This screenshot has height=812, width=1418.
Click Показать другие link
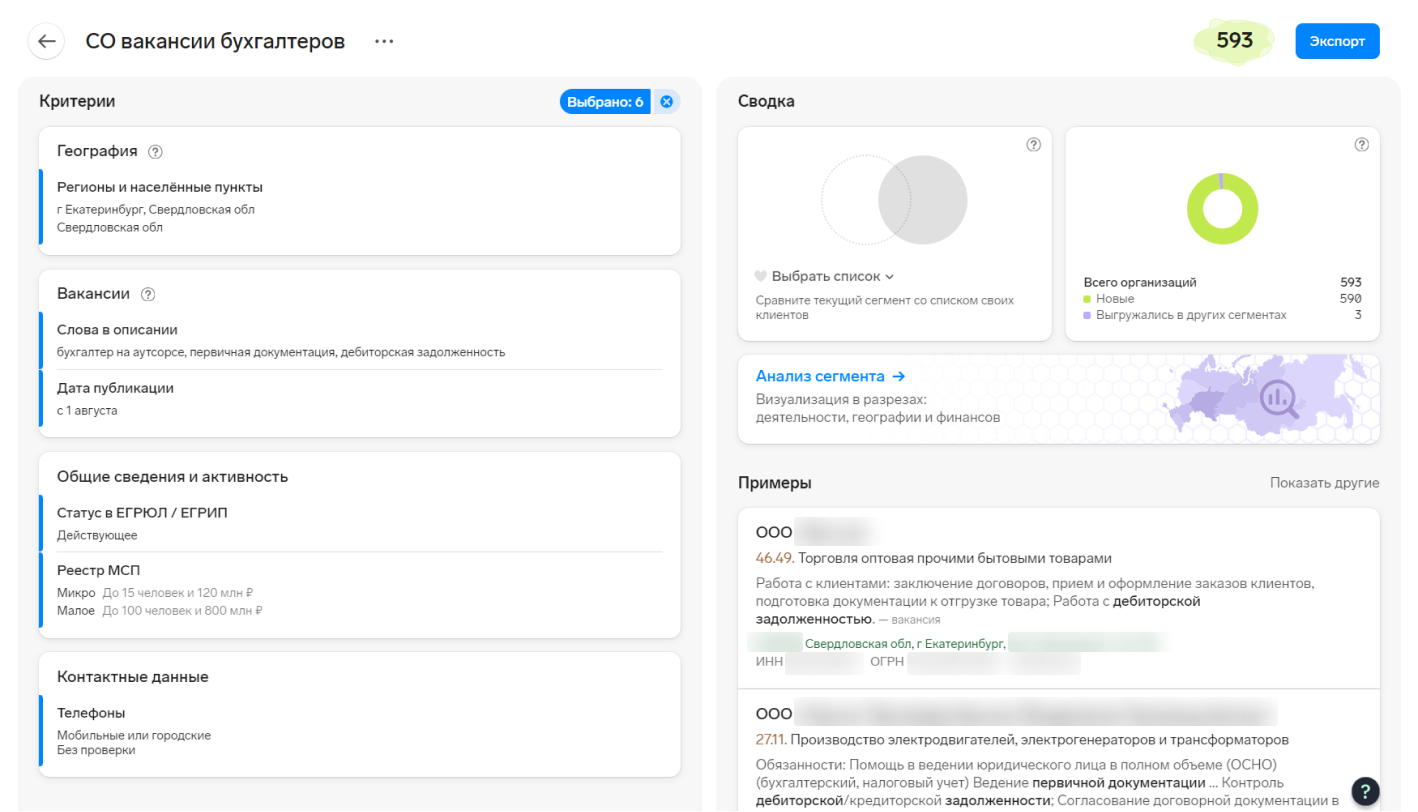[x=1324, y=483]
